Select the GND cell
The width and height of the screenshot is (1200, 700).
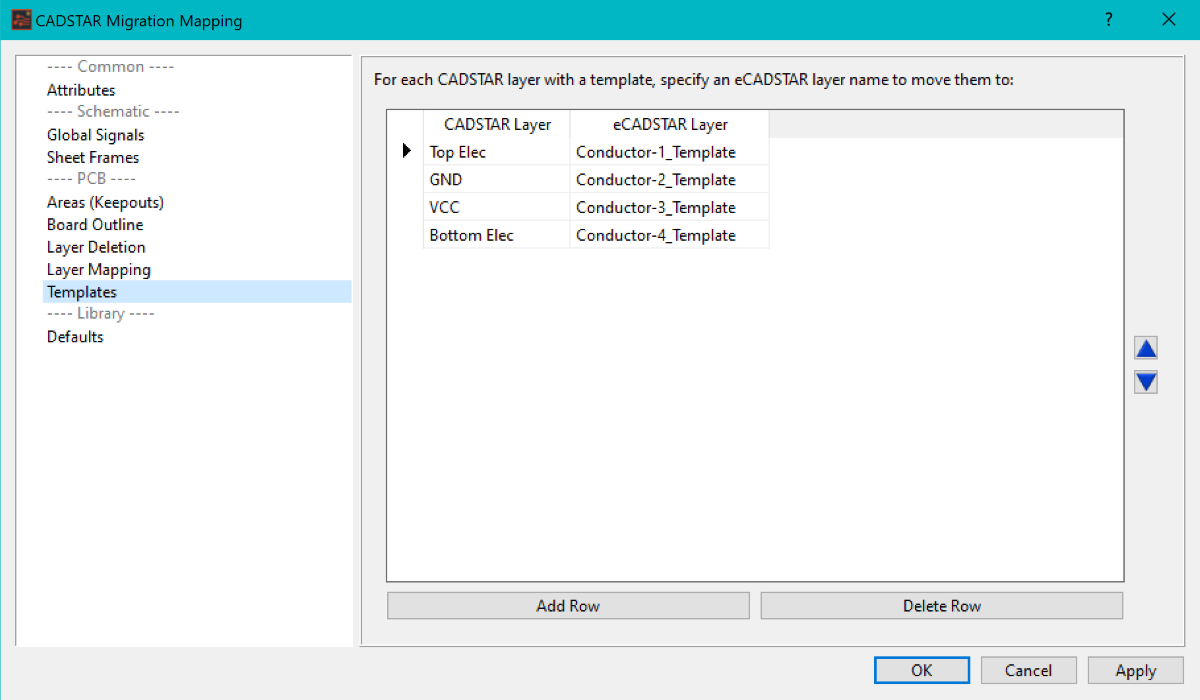click(497, 180)
